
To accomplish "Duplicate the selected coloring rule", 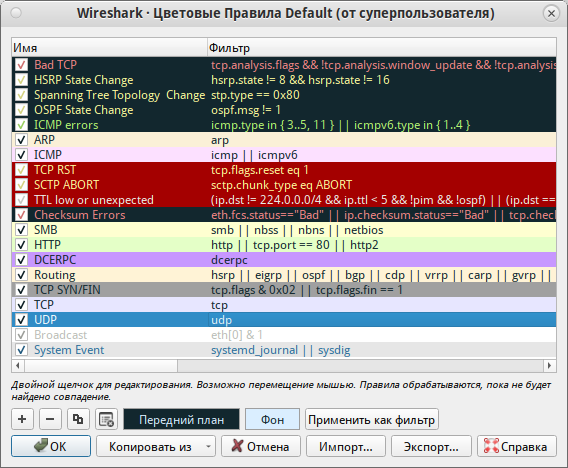I will 78,419.
